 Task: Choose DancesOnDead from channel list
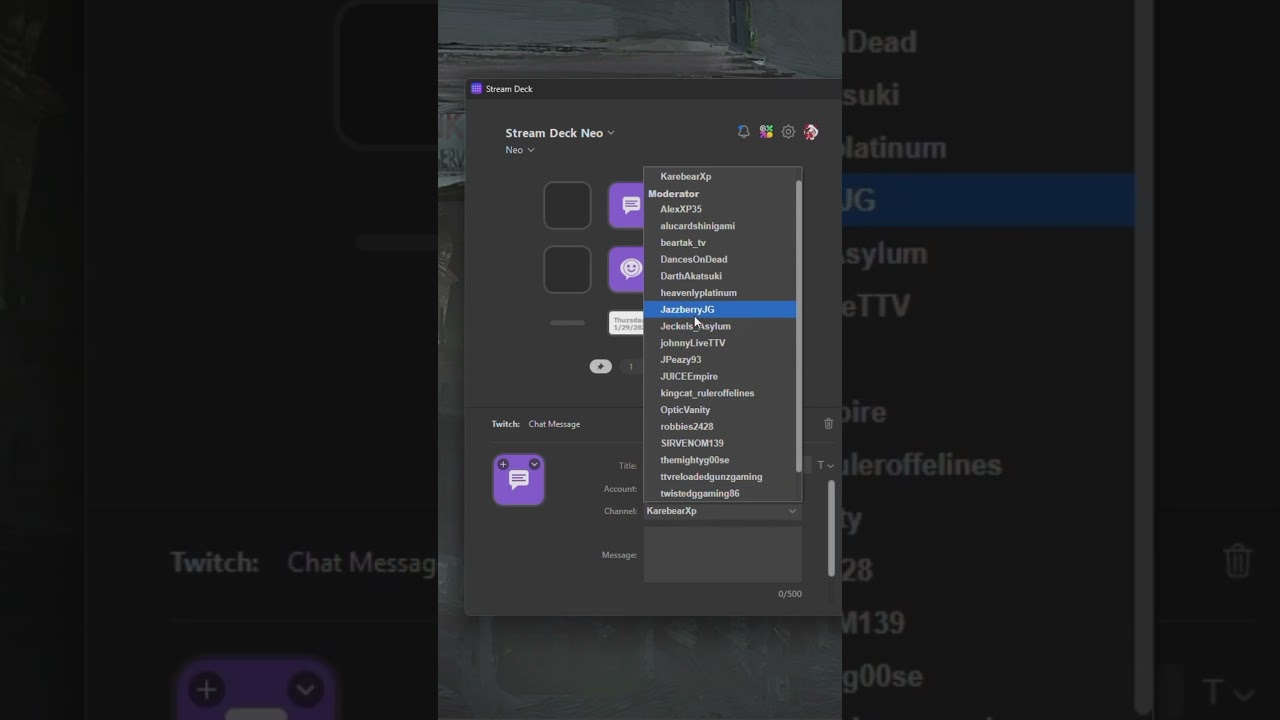719,259
